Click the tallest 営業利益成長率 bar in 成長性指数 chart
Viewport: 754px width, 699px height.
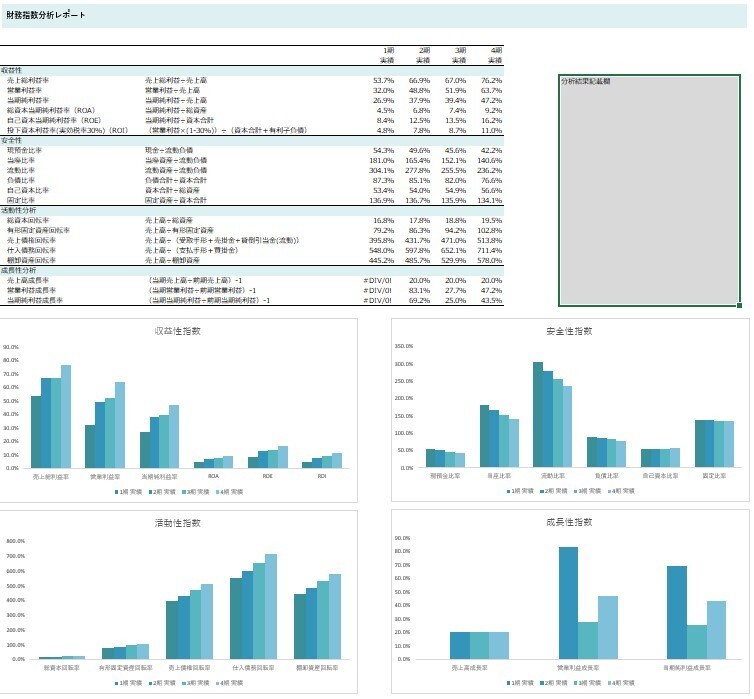(568, 603)
